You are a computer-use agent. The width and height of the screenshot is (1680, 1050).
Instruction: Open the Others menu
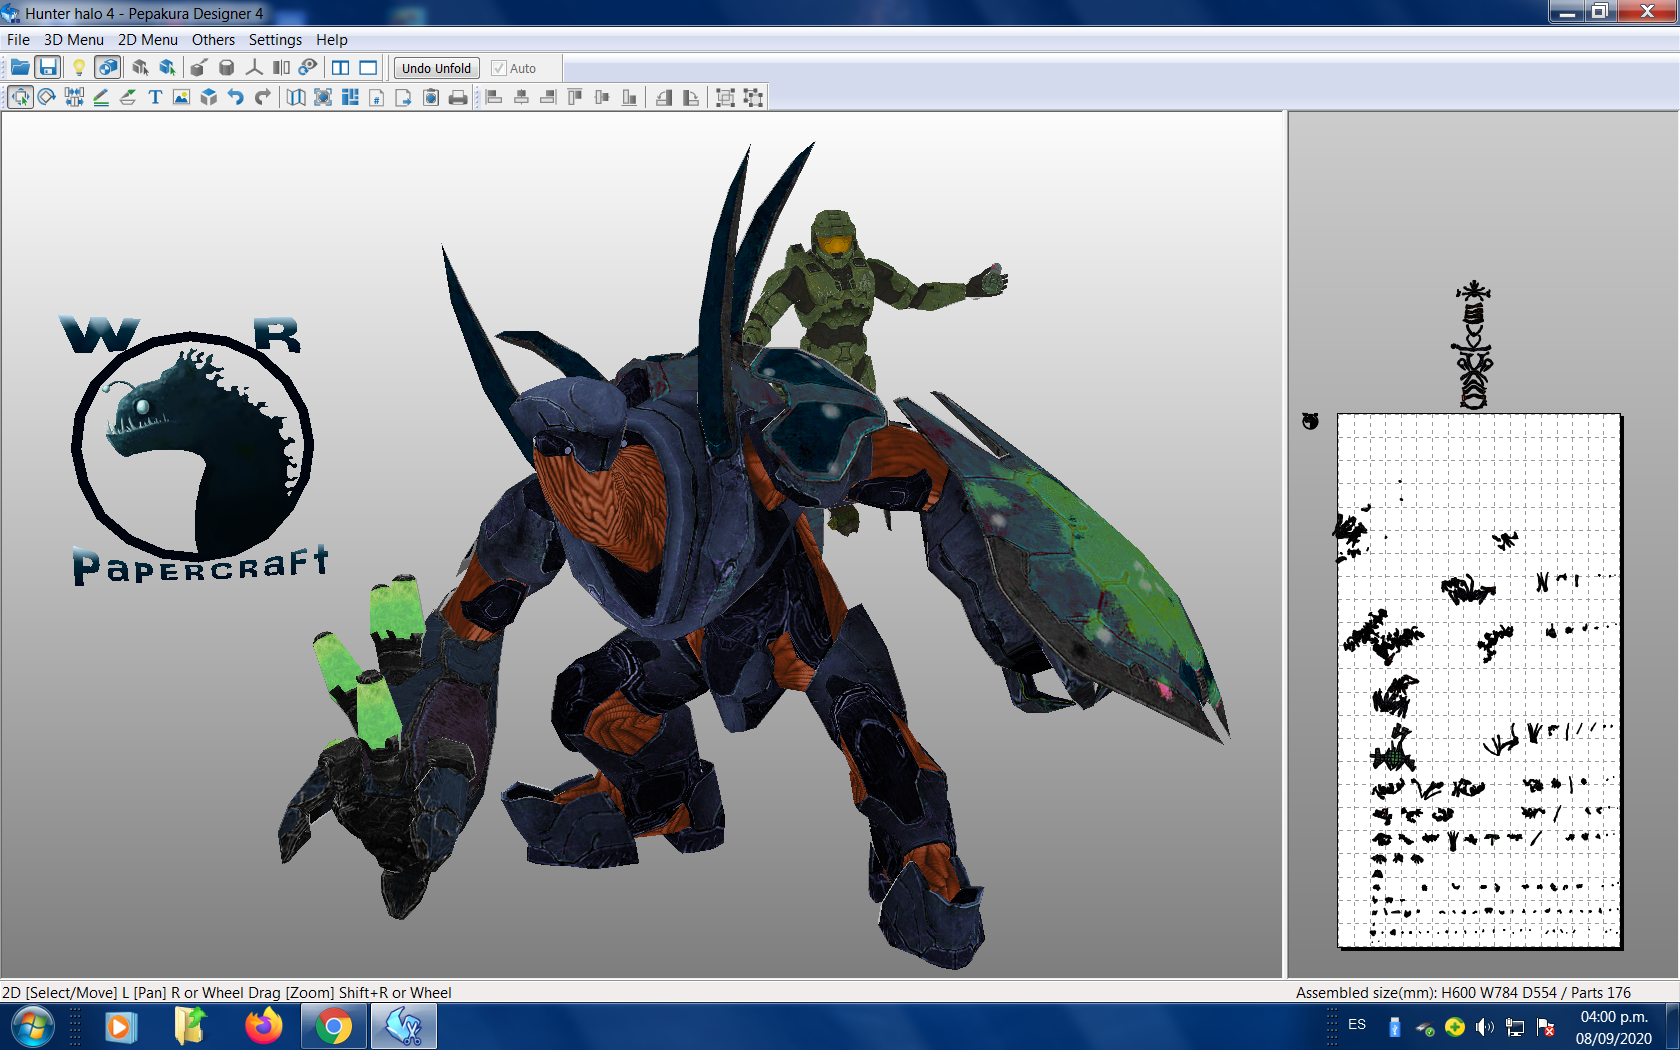point(213,39)
